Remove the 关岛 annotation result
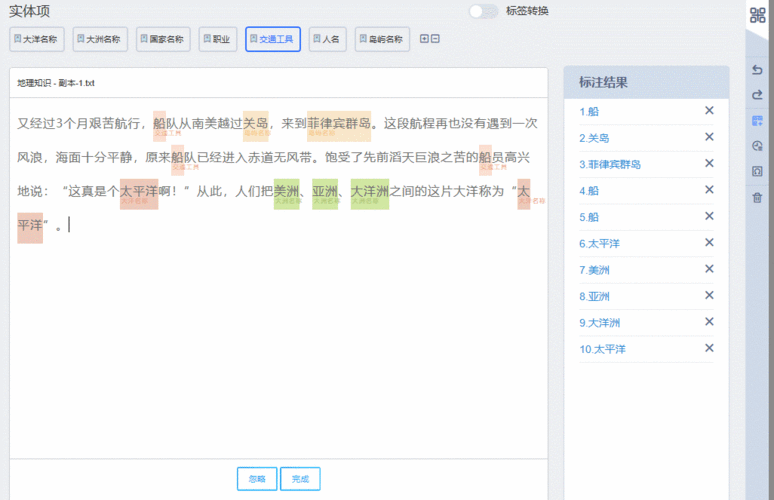This screenshot has height=500, width=774. point(709,137)
